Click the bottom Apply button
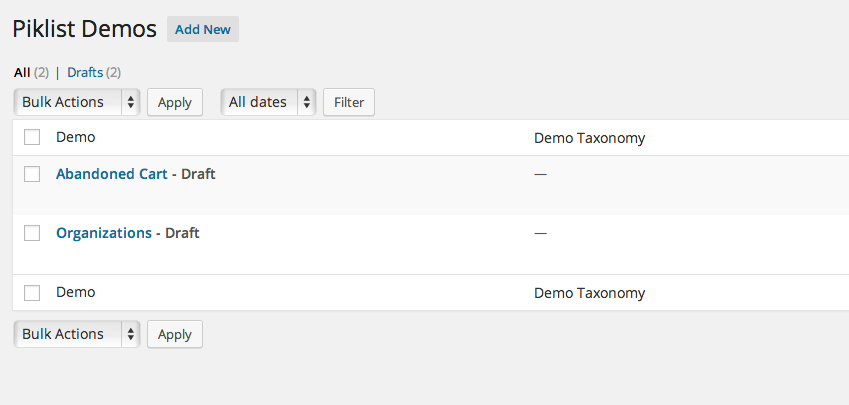The height and width of the screenshot is (405, 849). tap(175, 334)
